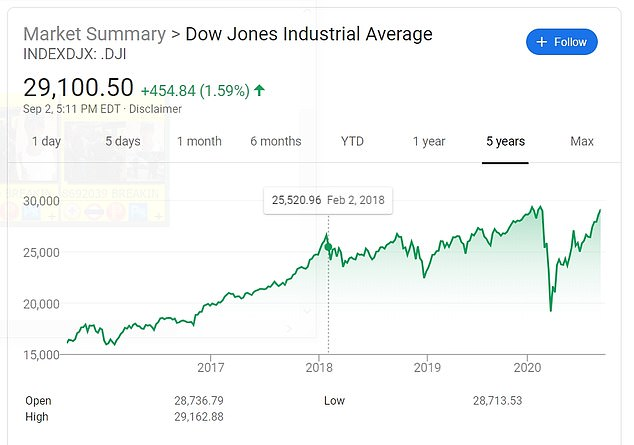
Task: Open the Max range tab
Action: click(x=582, y=141)
